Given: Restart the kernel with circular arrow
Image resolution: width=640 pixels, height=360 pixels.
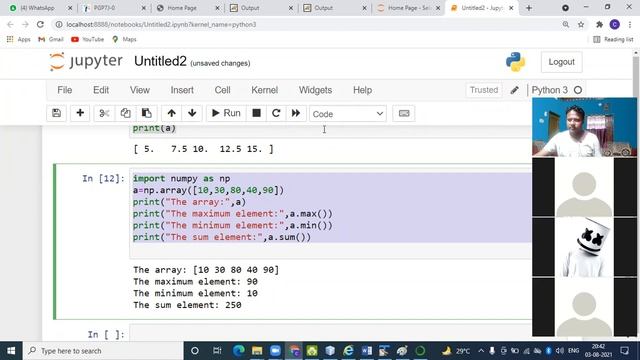Looking at the screenshot, I should point(276,113).
